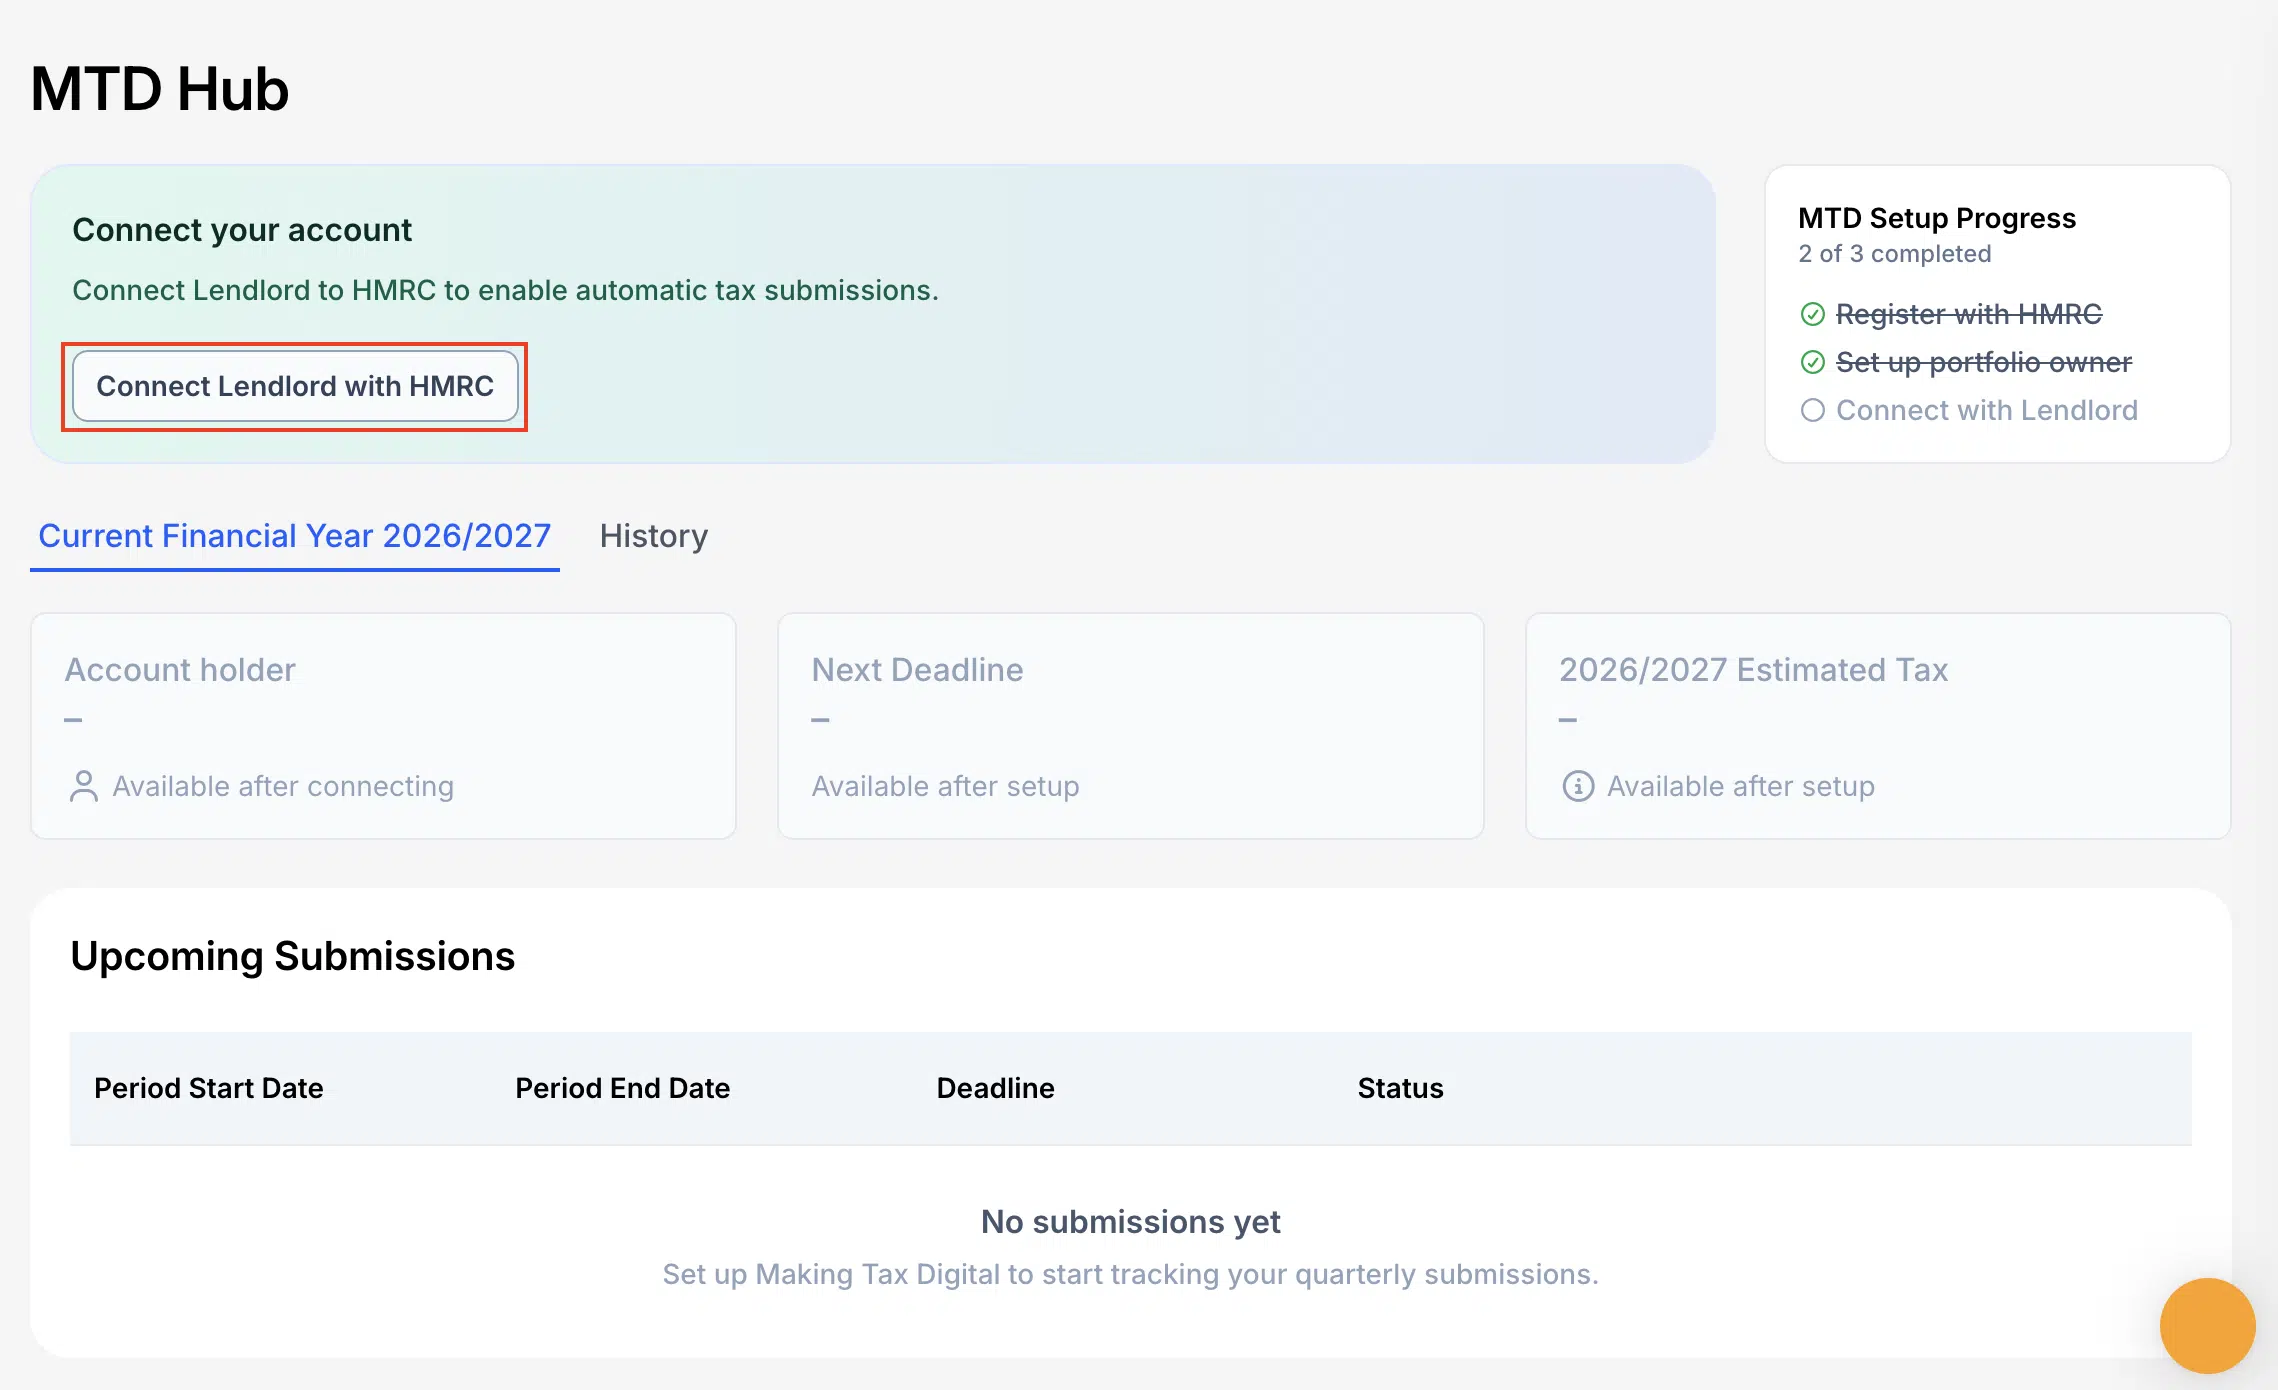The width and height of the screenshot is (2278, 1390).
Task: Click the empty circle beside Connect with Lendlord
Action: (x=1812, y=410)
